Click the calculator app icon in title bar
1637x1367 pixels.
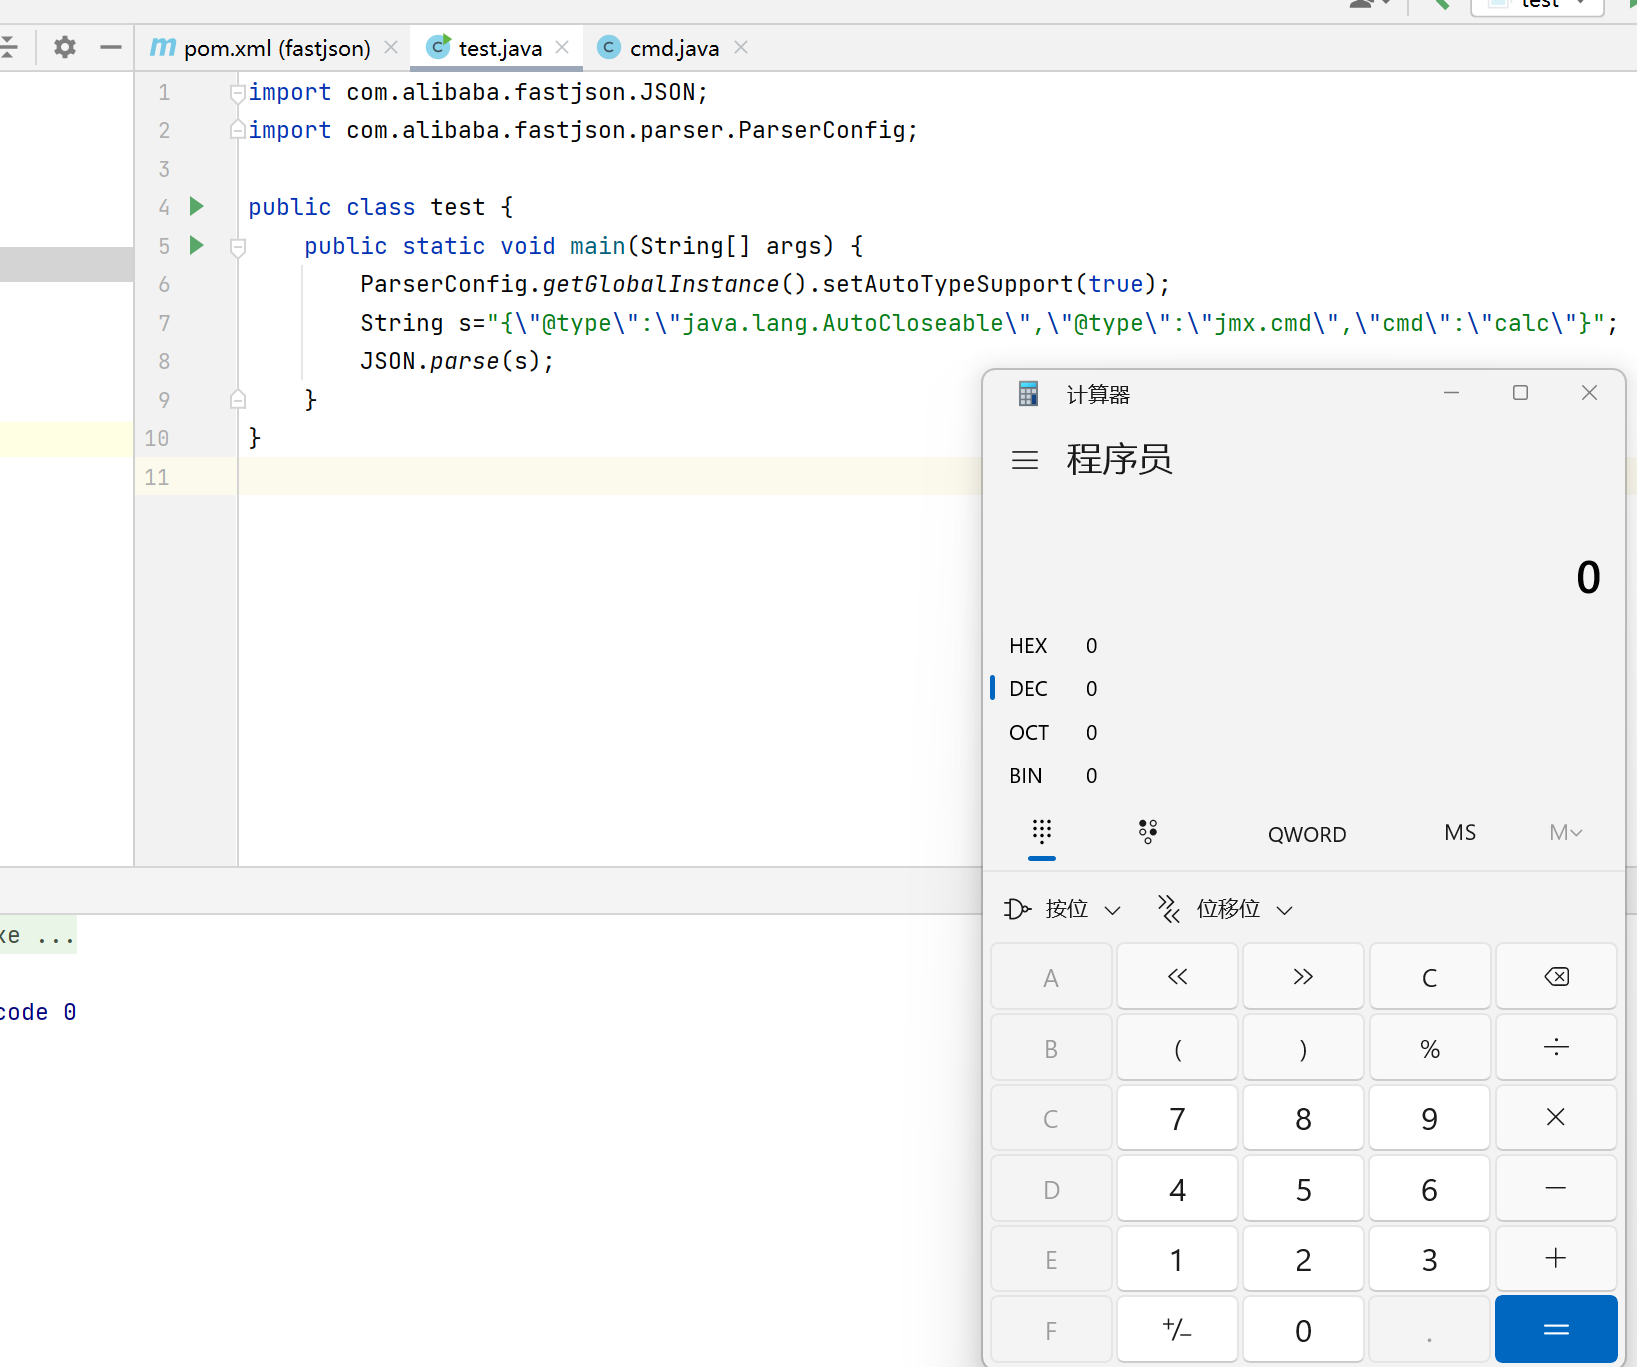tap(1028, 394)
